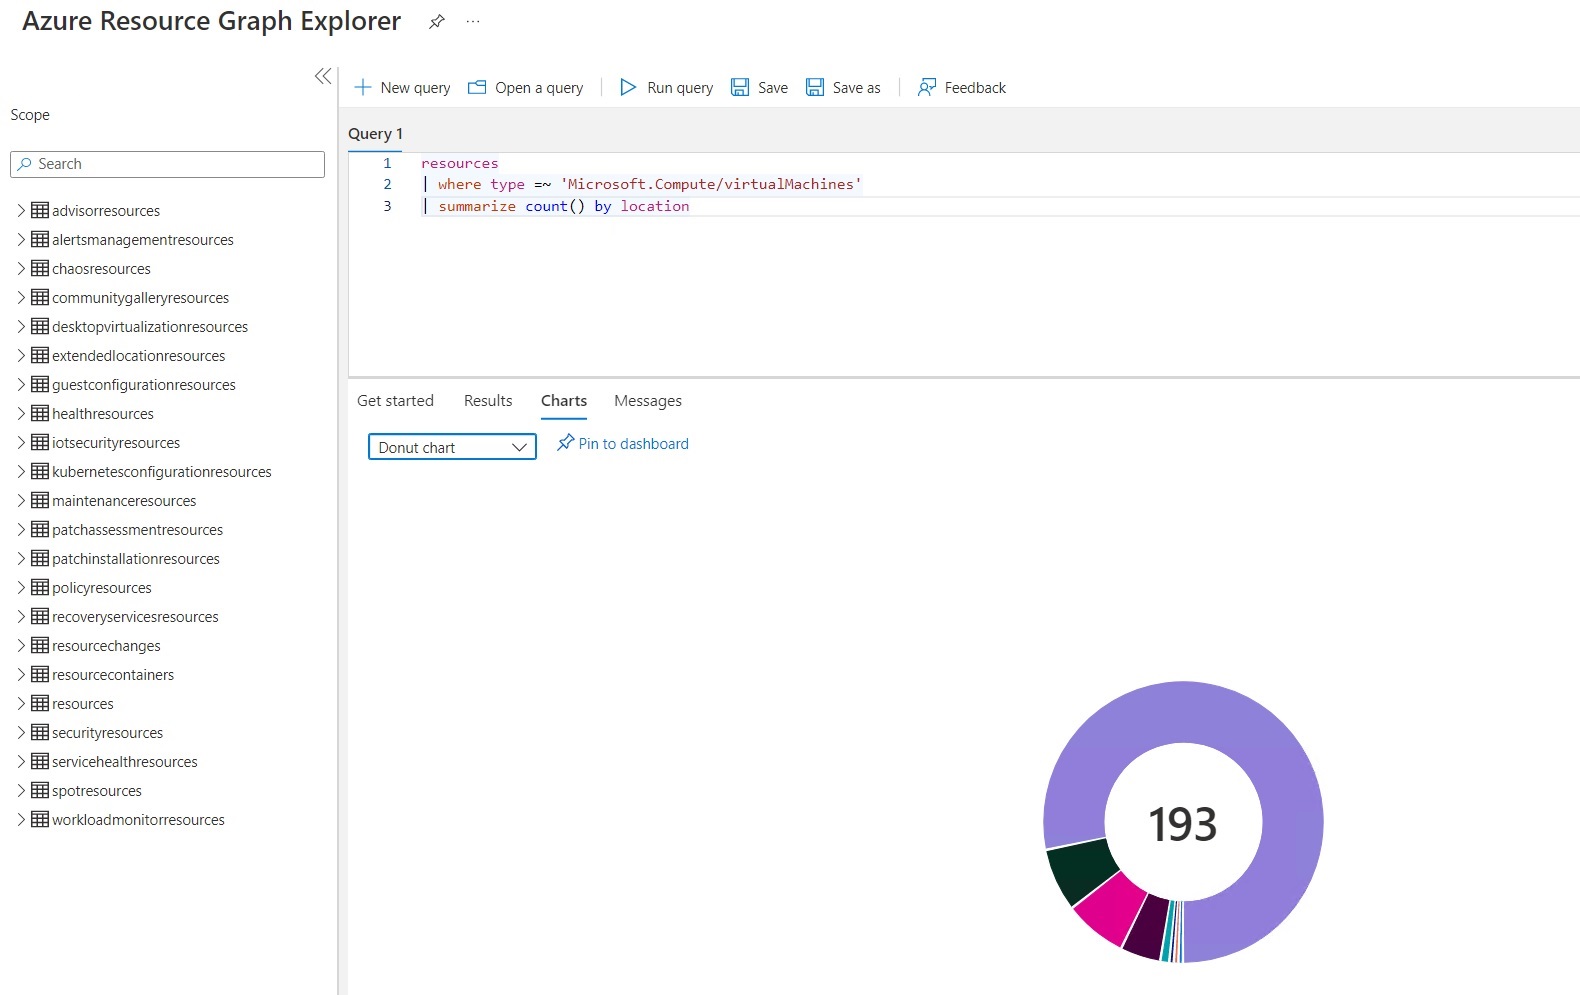Click the Save disk icon
The width and height of the screenshot is (1580, 995).
pos(740,88)
